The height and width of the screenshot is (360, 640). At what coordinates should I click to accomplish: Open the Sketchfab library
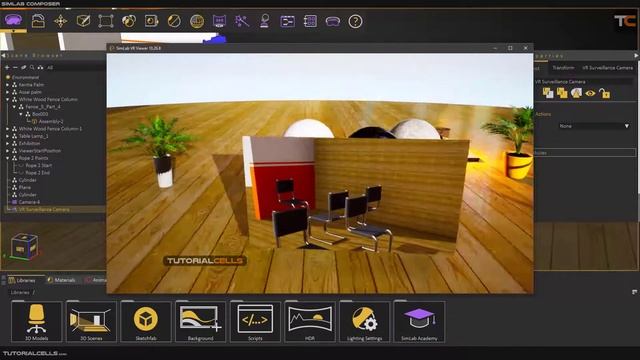pos(146,322)
